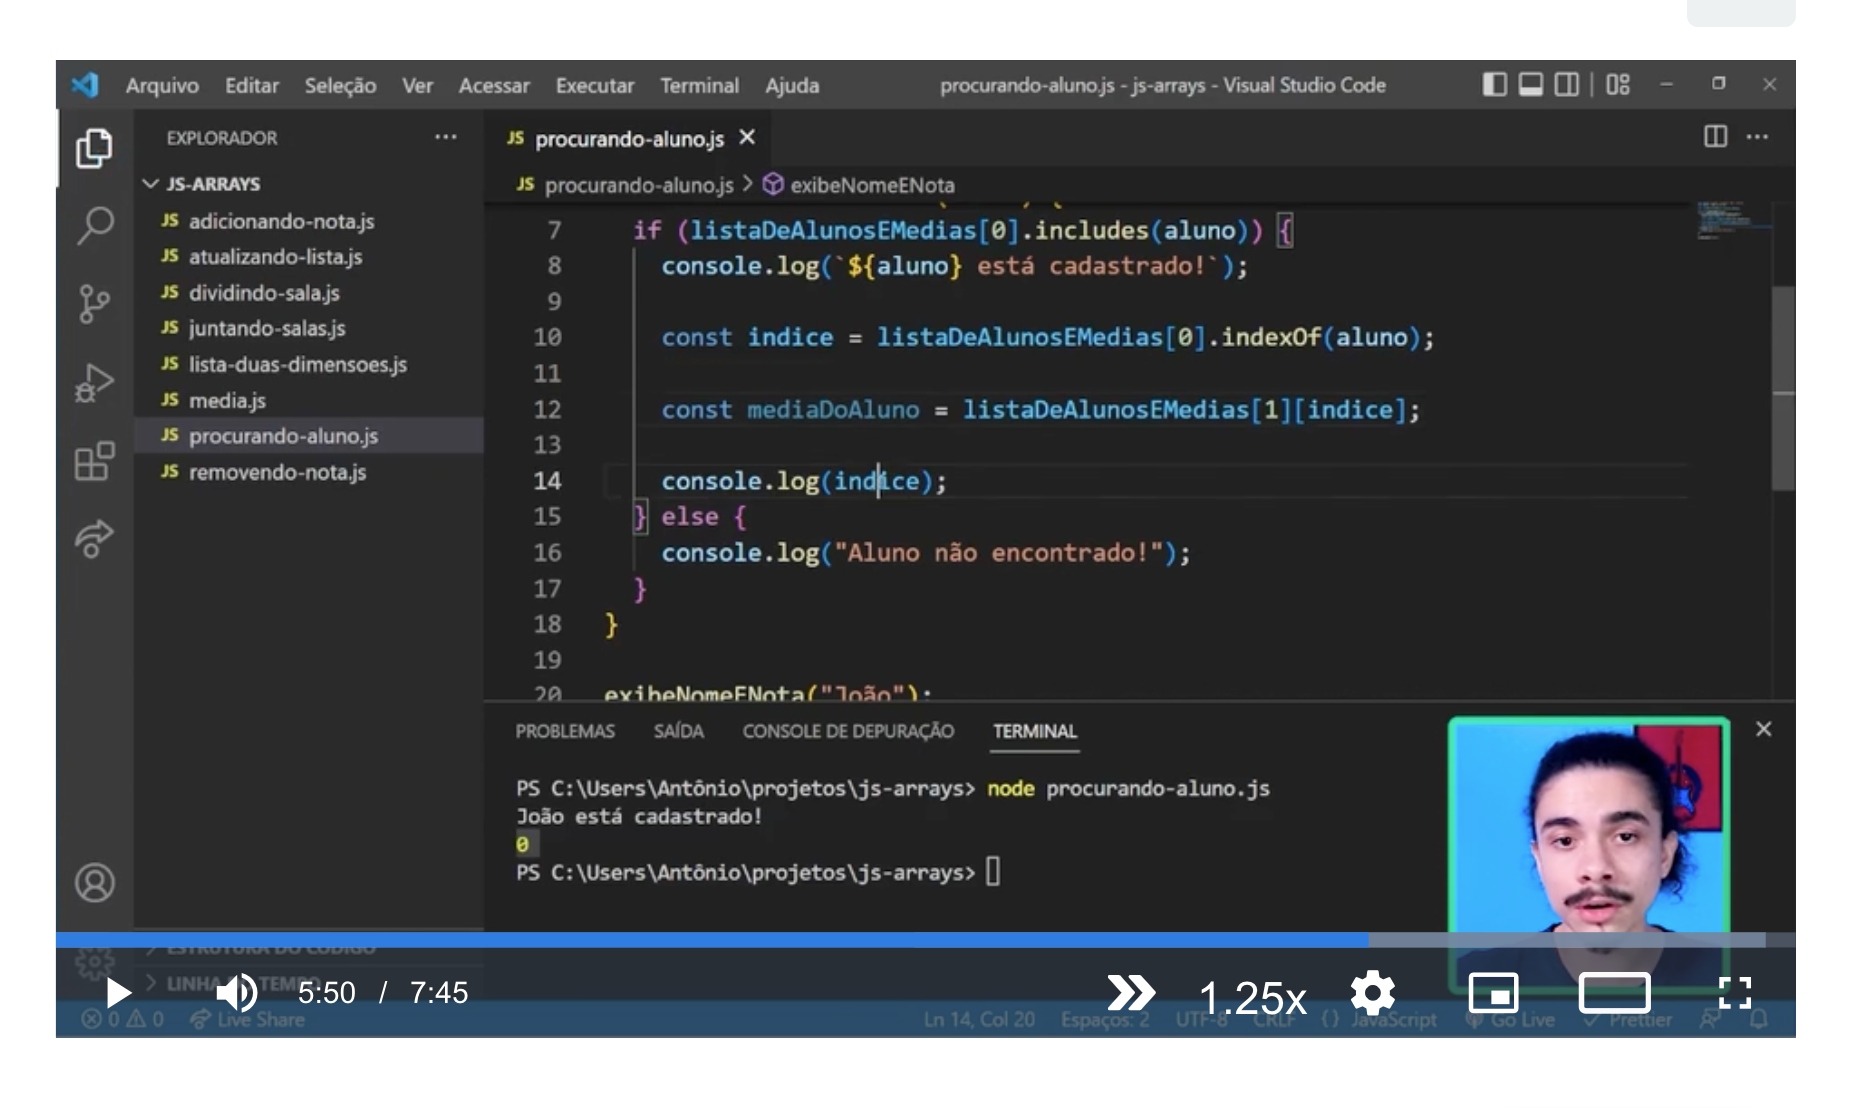The image size is (1856, 1108).
Task: Open Explorer panel ellipsis menu
Action: click(x=445, y=137)
